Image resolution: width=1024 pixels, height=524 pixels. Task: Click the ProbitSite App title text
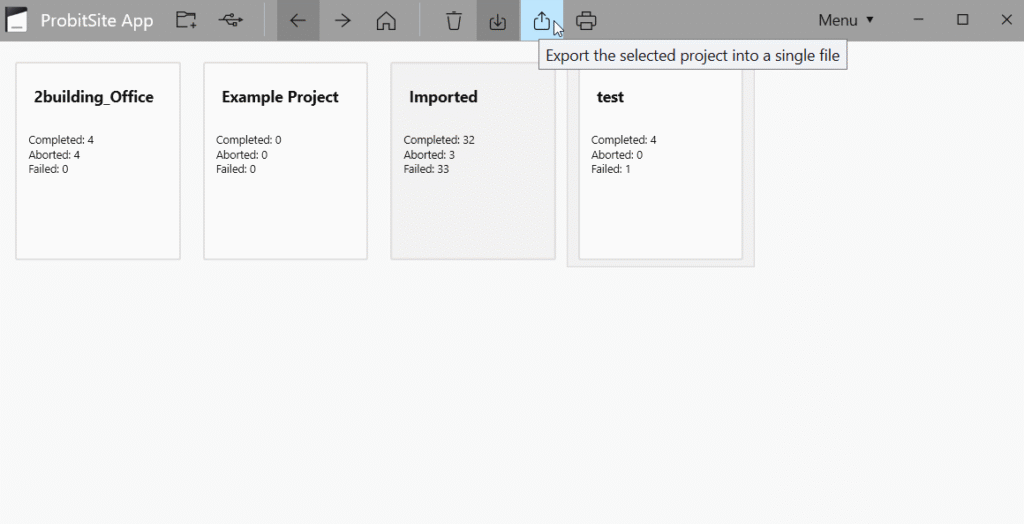pos(97,20)
